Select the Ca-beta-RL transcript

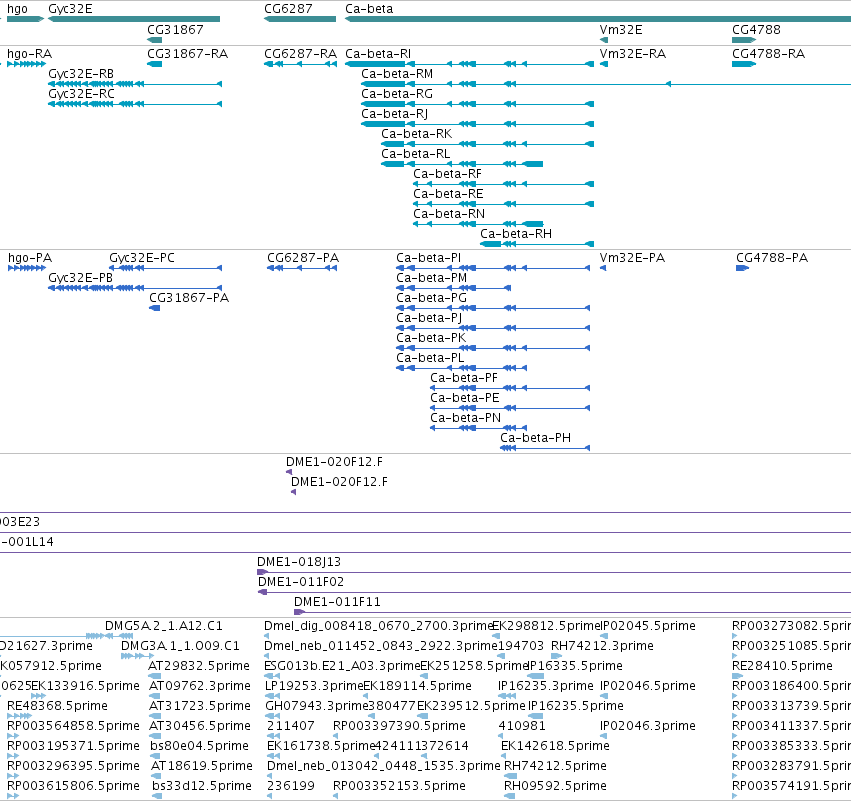(x=462, y=164)
